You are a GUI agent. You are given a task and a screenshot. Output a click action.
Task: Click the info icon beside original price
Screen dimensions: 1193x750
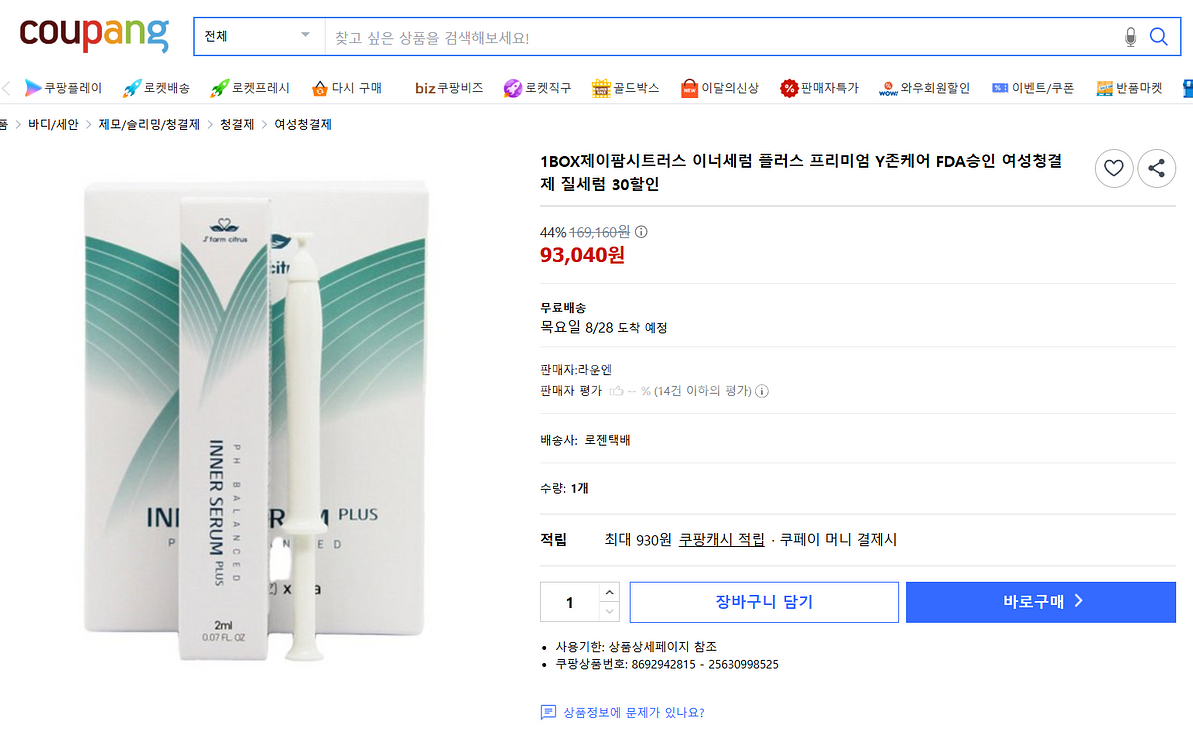(642, 232)
